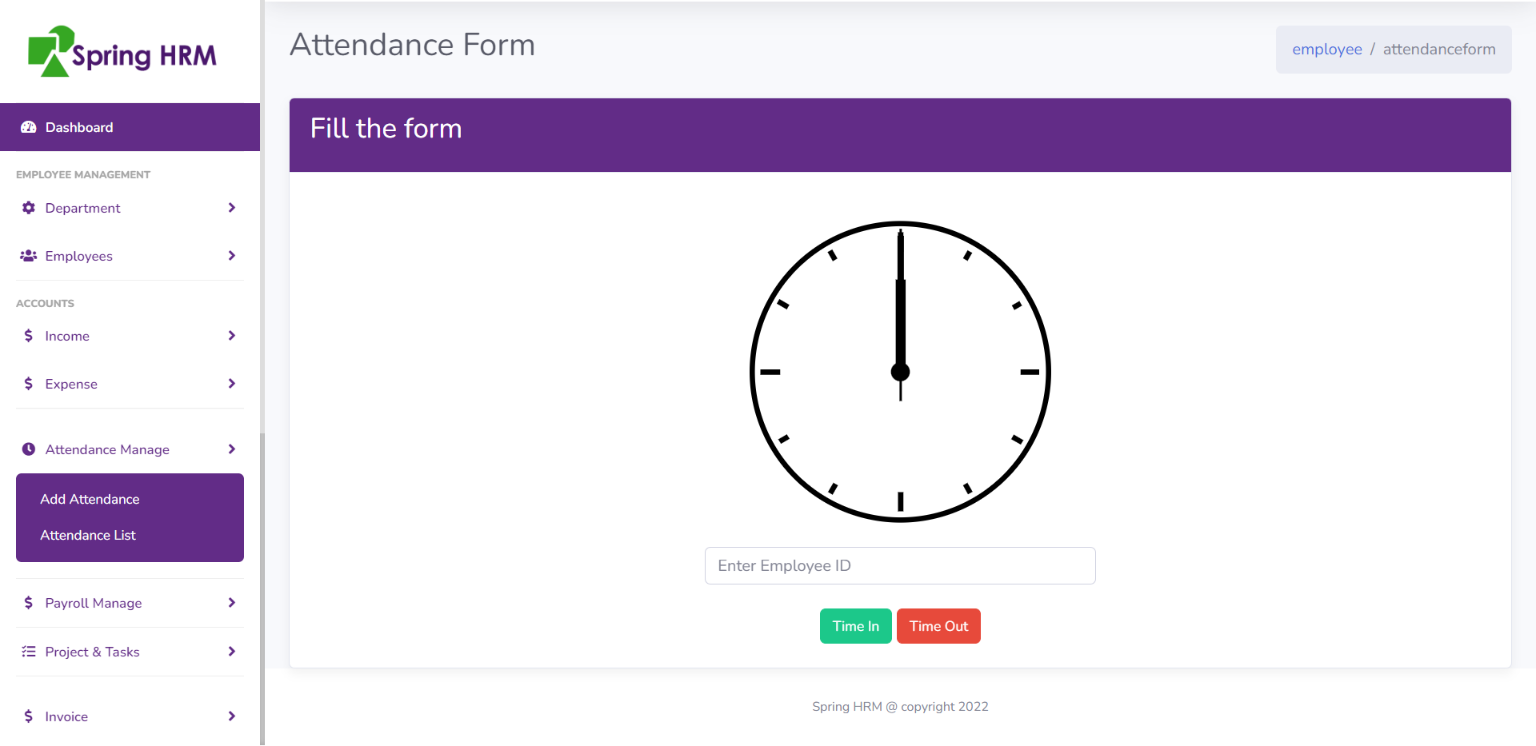Screen dimensions: 1536x746
Task: Expand the Department submenu chevron
Action: (231, 208)
